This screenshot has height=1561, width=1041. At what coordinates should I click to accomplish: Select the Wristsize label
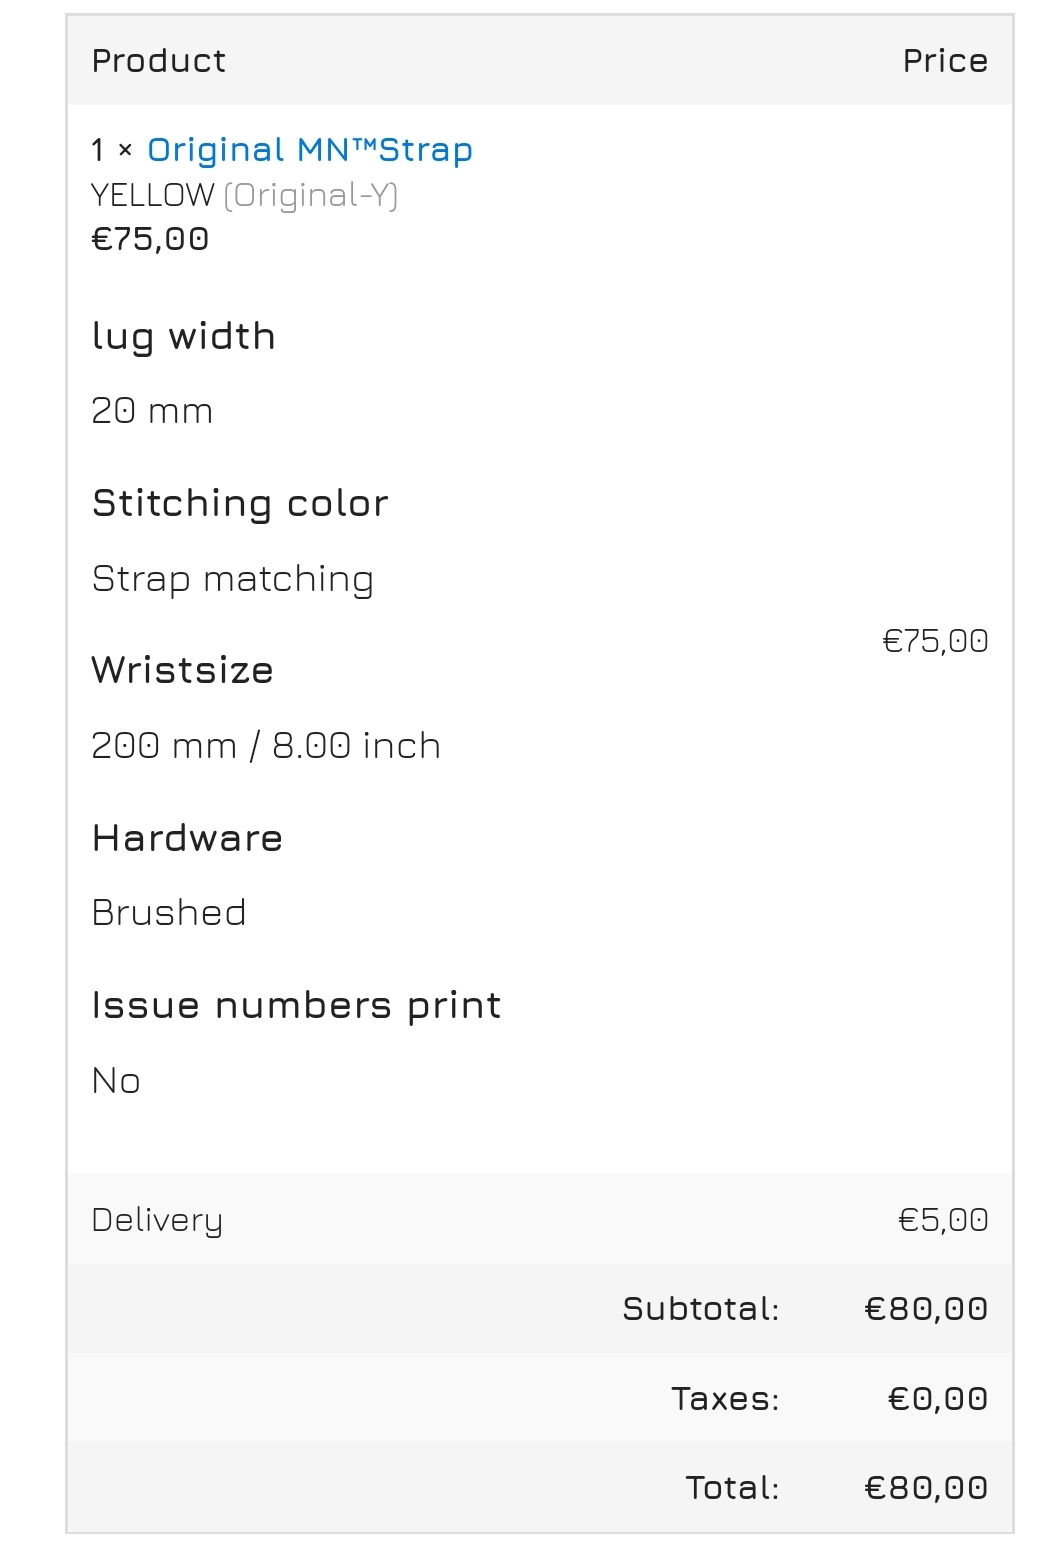coord(183,670)
